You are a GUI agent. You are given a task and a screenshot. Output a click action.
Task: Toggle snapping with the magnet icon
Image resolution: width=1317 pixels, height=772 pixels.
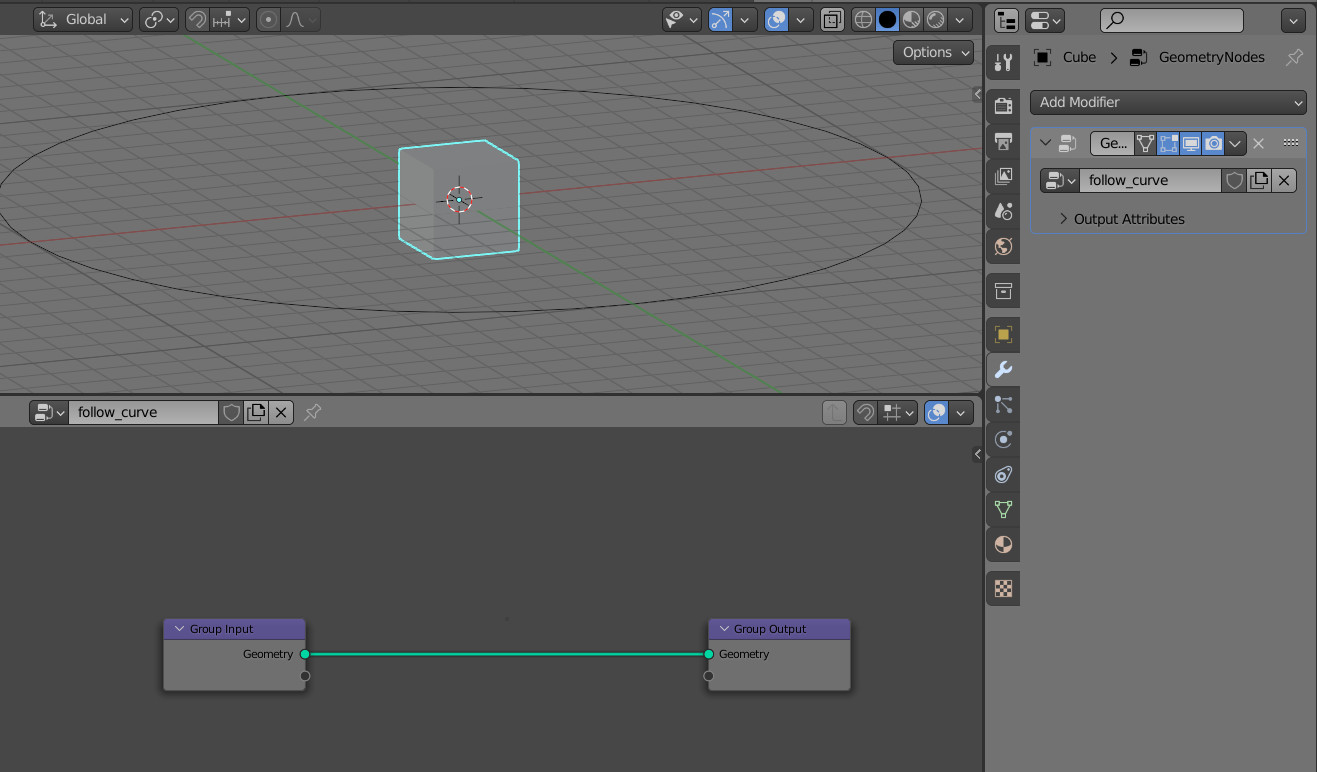pyautogui.click(x=199, y=19)
